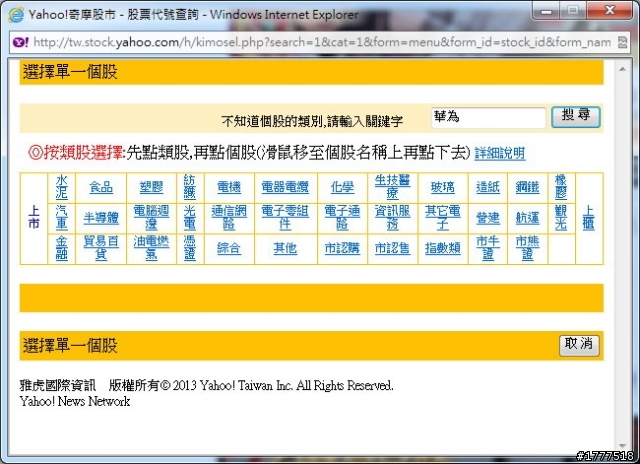640x464 pixels.
Task: Select the 橡膠 rubber category
Action: (561, 187)
